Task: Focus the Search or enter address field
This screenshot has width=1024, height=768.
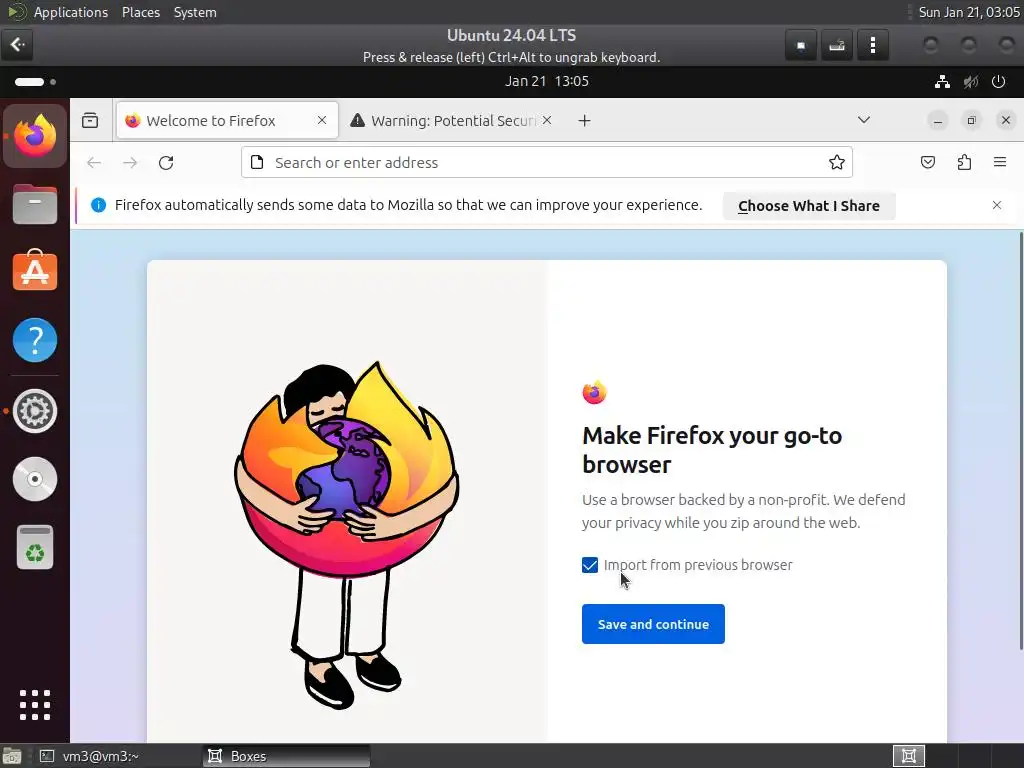Action: click(547, 163)
